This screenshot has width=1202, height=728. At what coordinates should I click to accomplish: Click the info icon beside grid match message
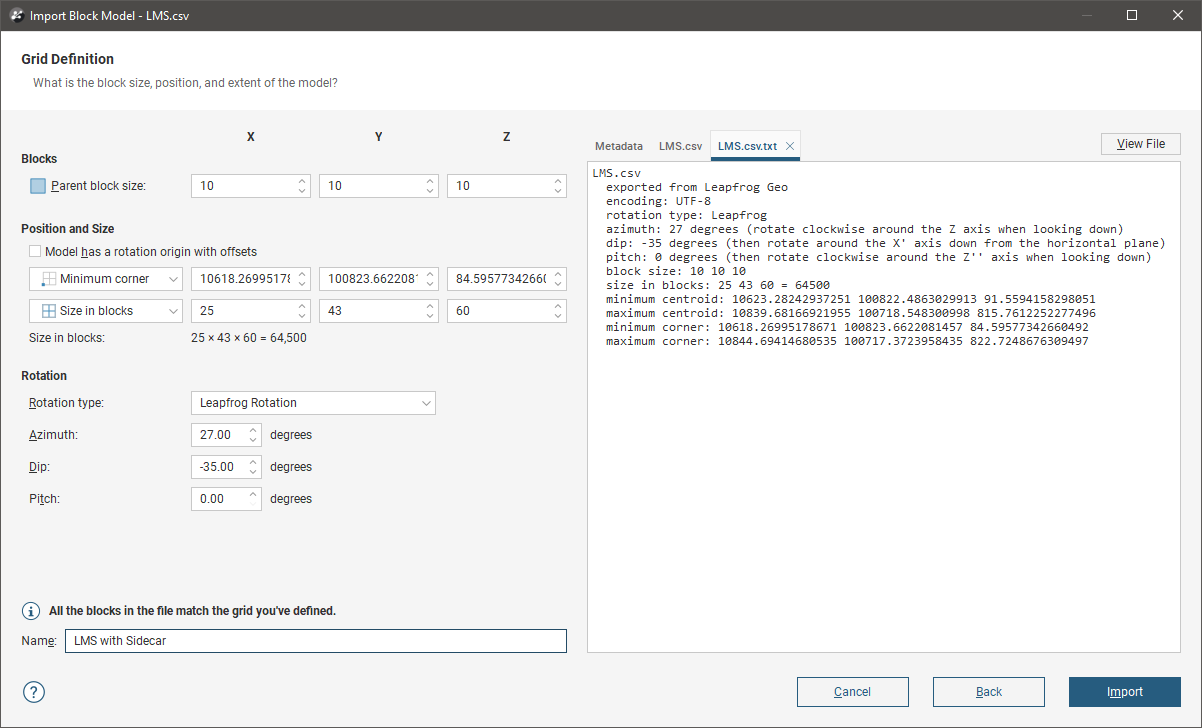[31, 611]
